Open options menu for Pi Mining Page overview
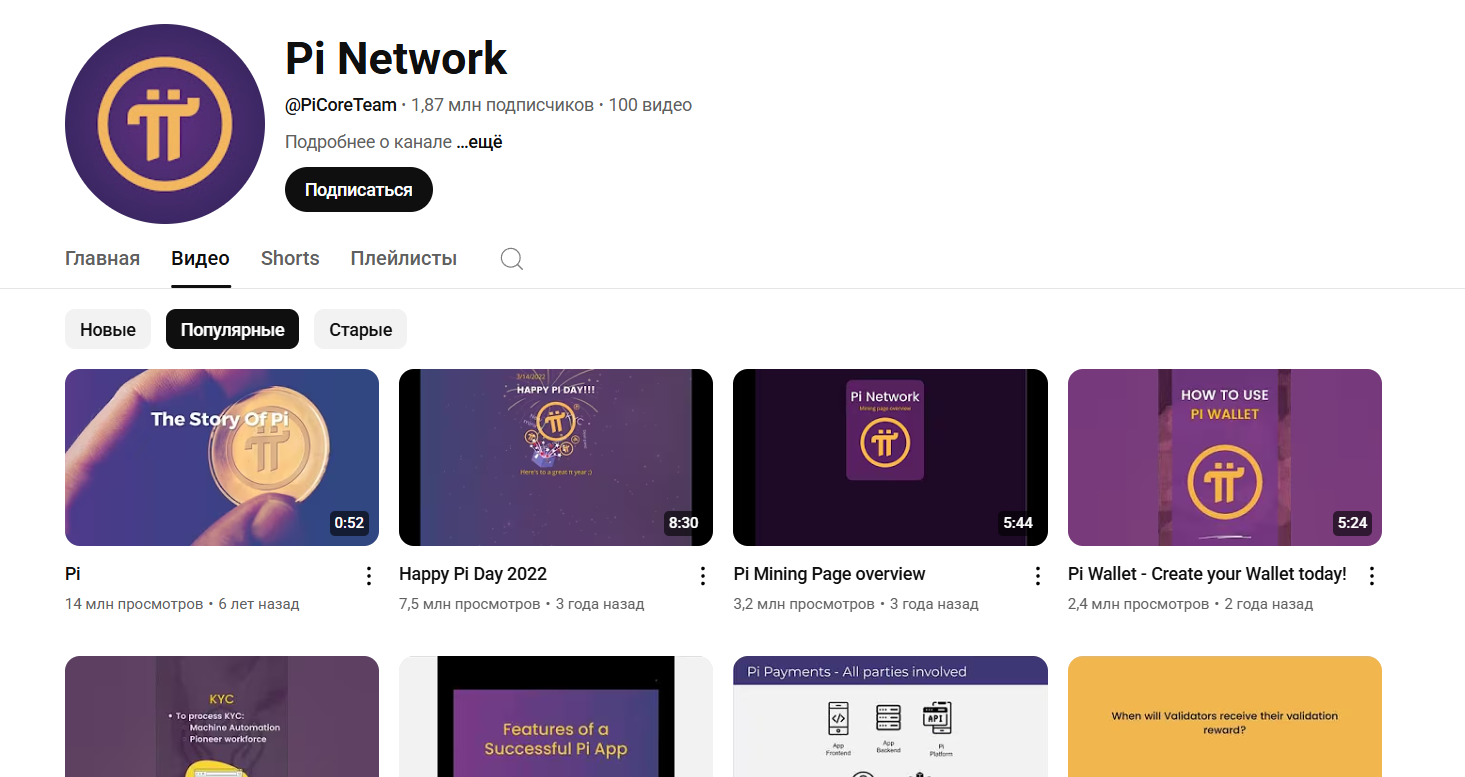 [x=1037, y=576]
